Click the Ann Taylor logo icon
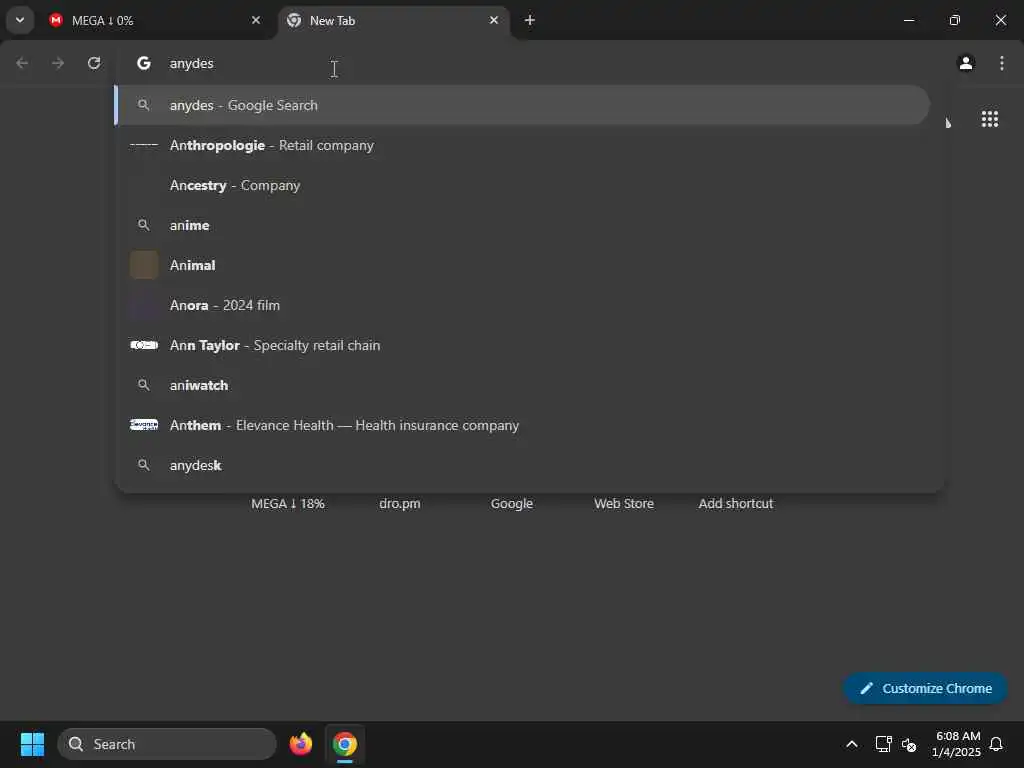1024x768 pixels. [x=144, y=345]
